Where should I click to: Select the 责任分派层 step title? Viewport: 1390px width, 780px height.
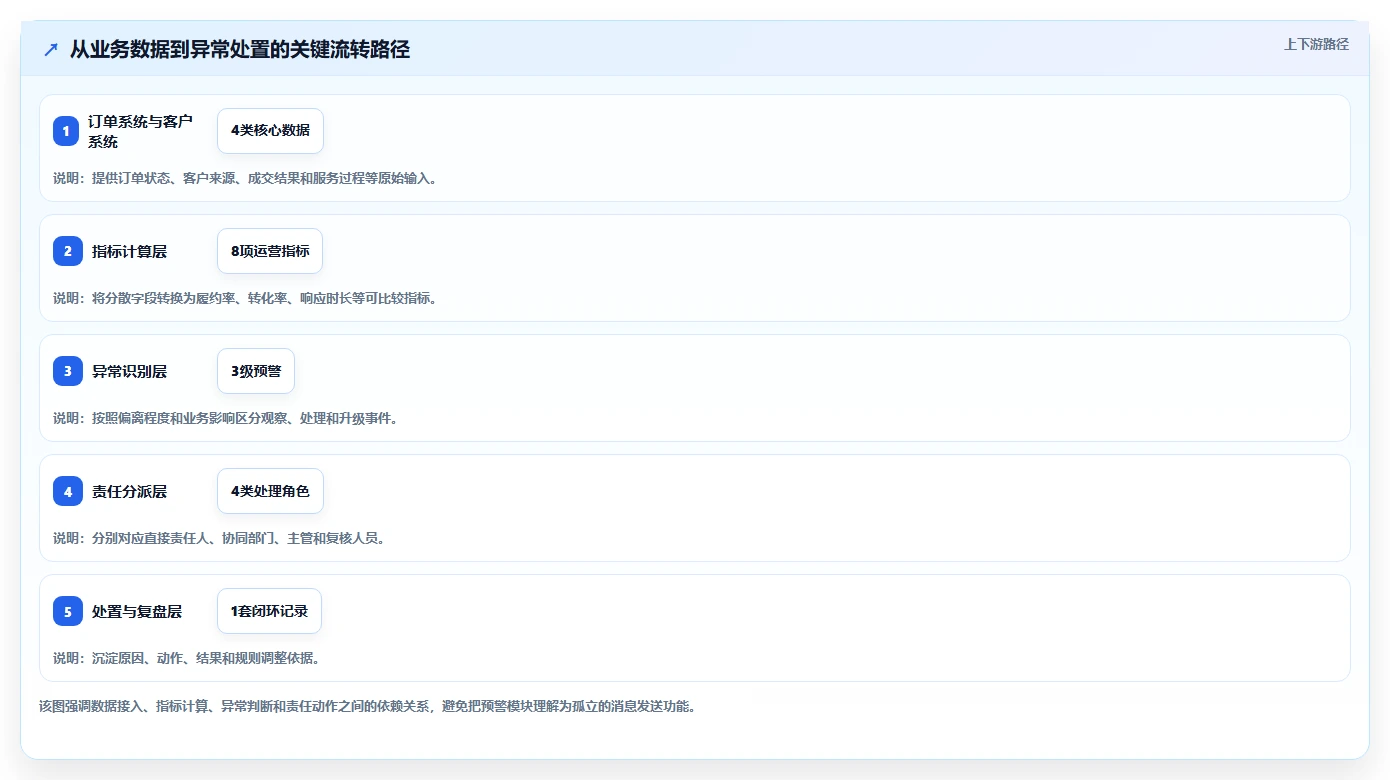pos(129,492)
